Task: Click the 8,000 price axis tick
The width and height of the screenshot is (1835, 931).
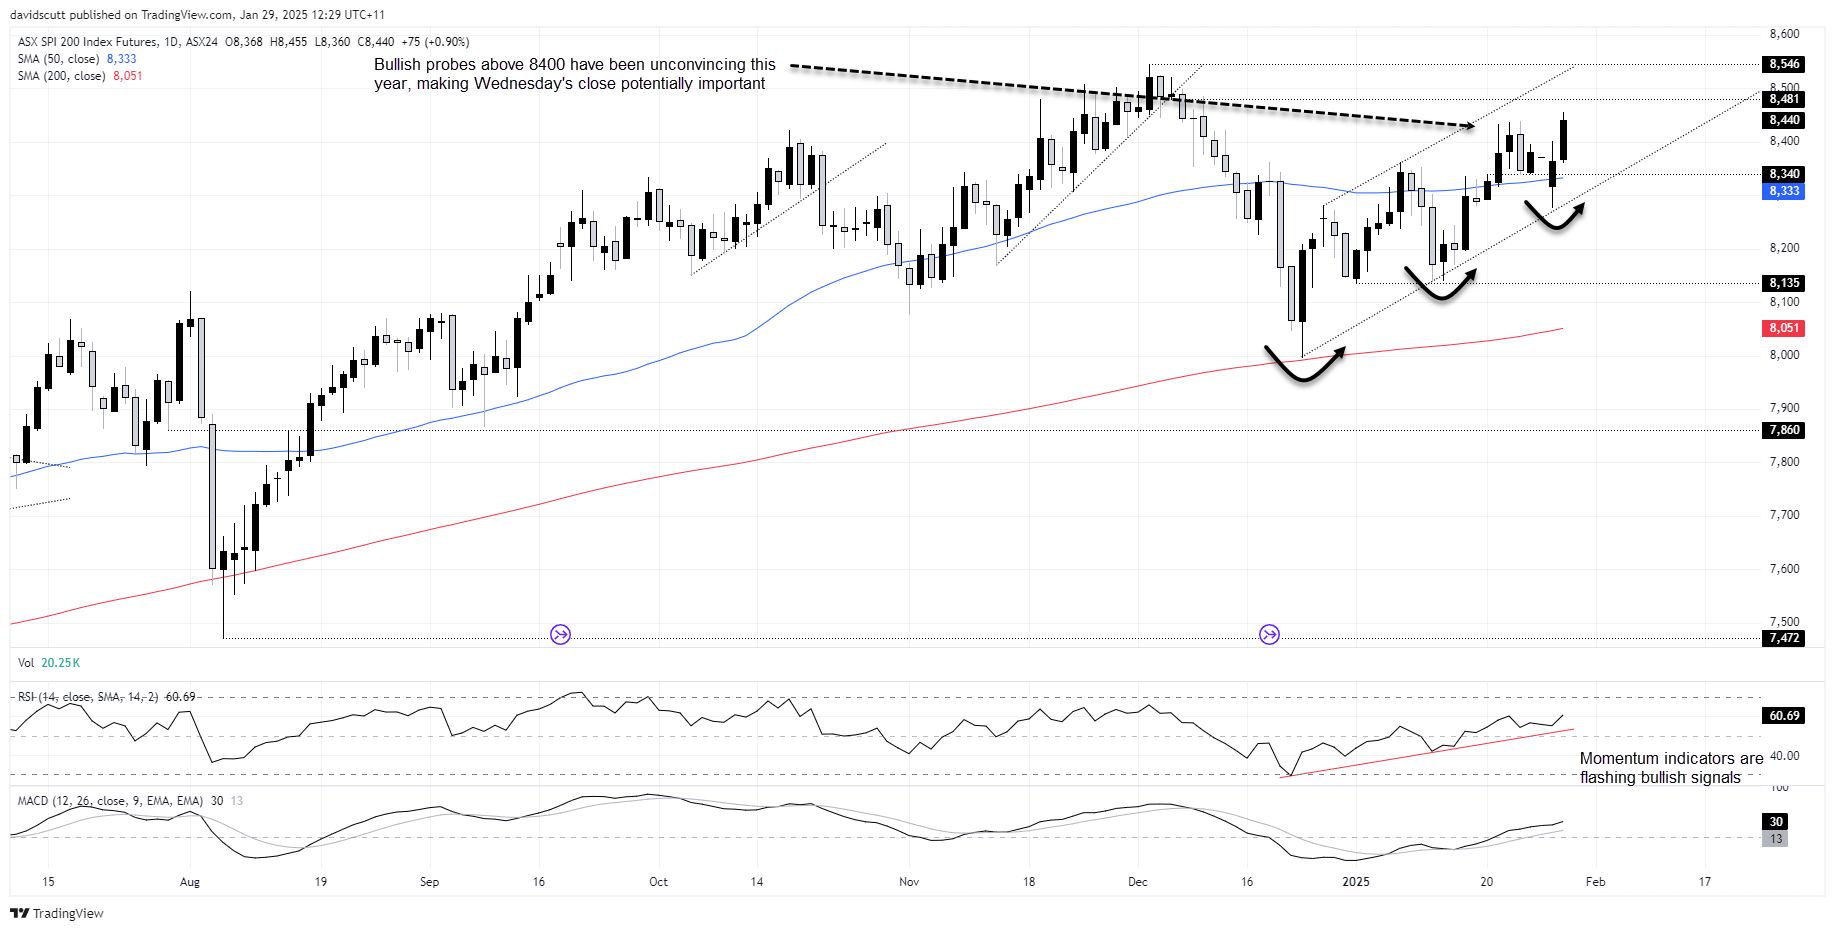Action: (x=1784, y=355)
